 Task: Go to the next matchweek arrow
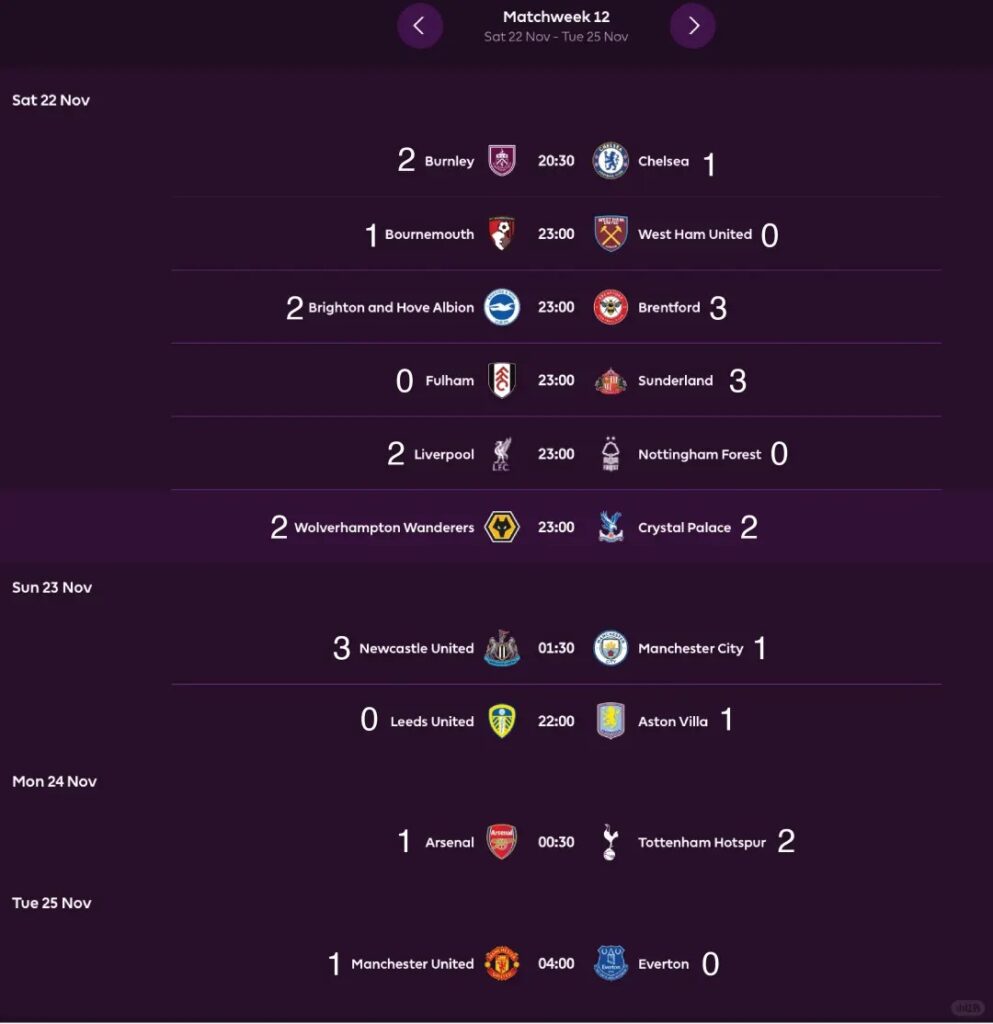(x=693, y=26)
